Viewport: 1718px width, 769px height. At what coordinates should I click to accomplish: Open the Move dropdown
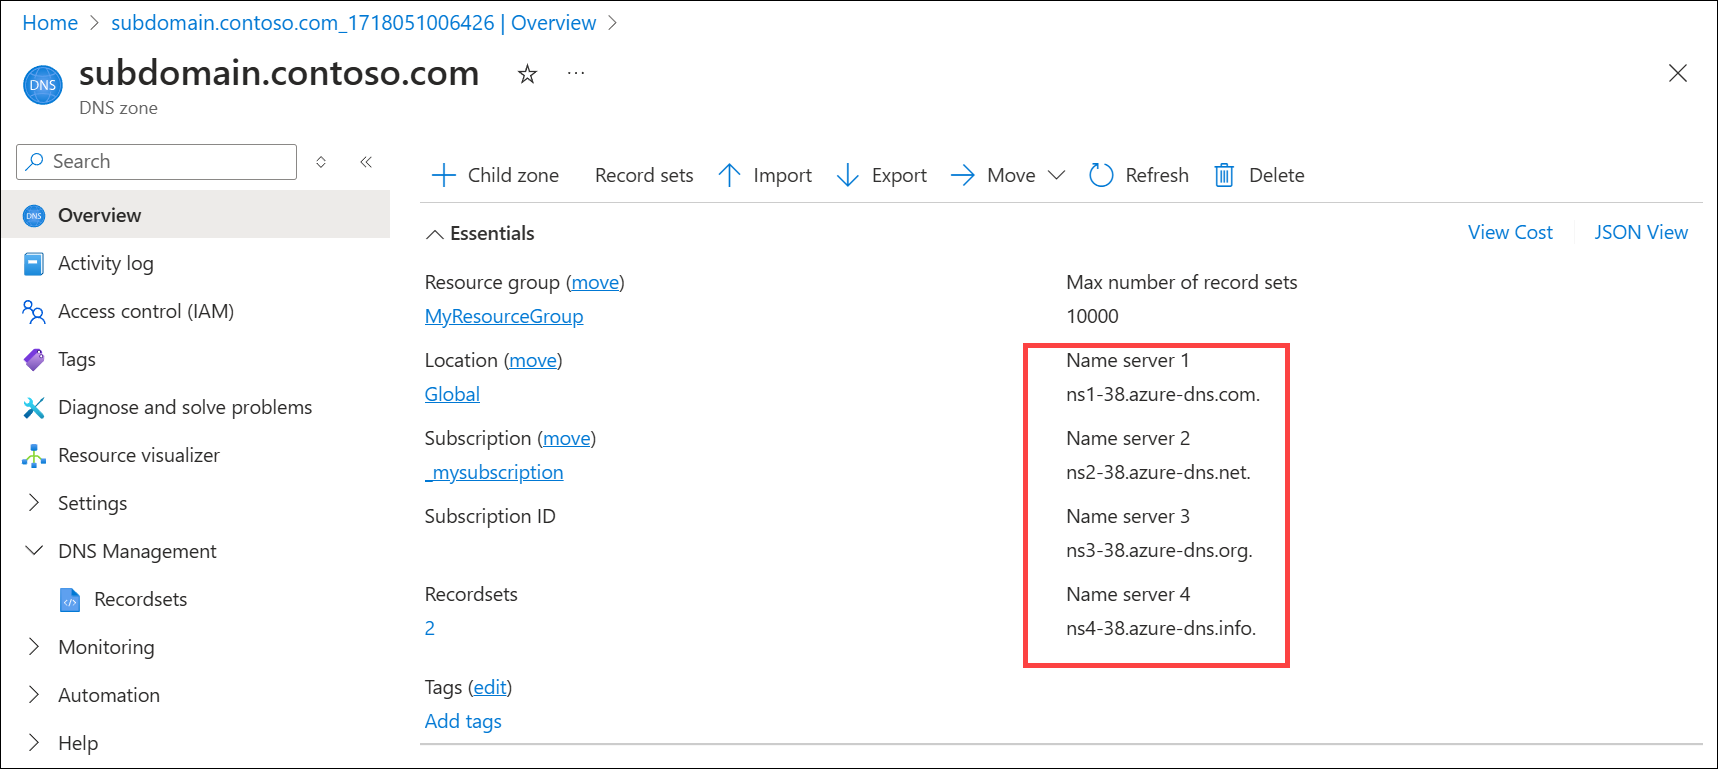click(x=1008, y=176)
